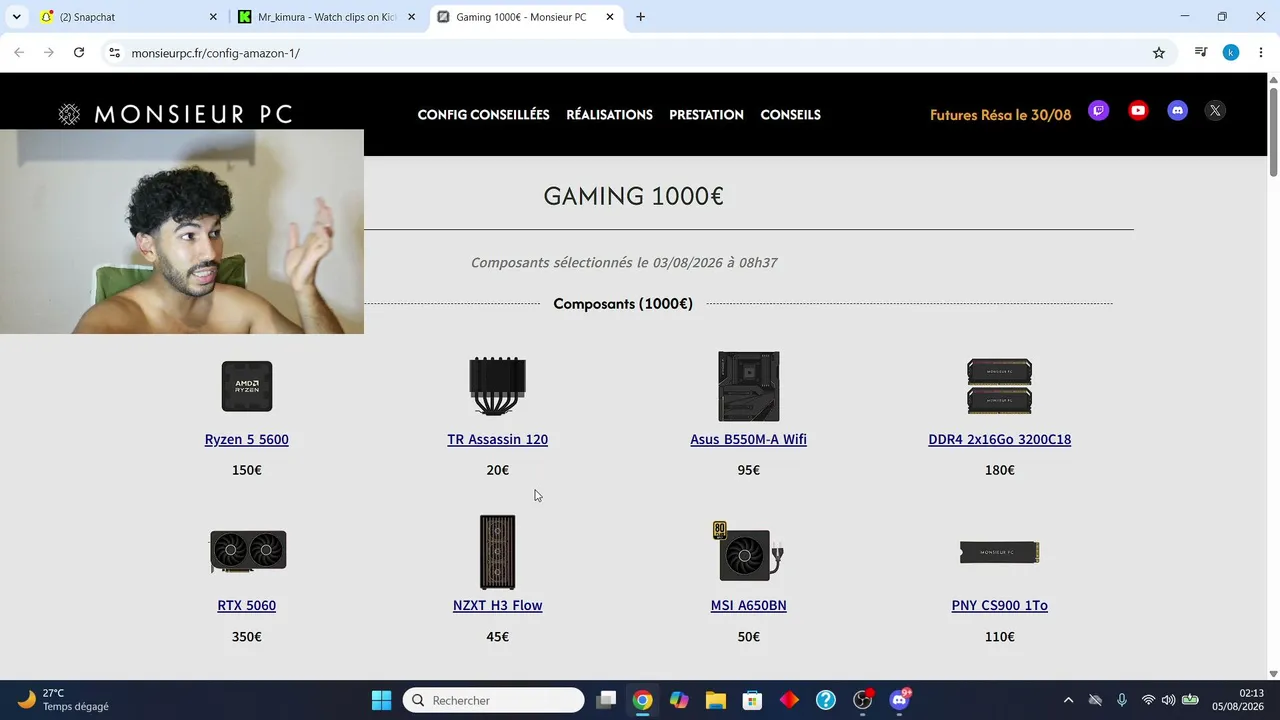This screenshot has height=720, width=1280.
Task: Open the X (Twitter) icon in site header
Action: tap(1215, 111)
